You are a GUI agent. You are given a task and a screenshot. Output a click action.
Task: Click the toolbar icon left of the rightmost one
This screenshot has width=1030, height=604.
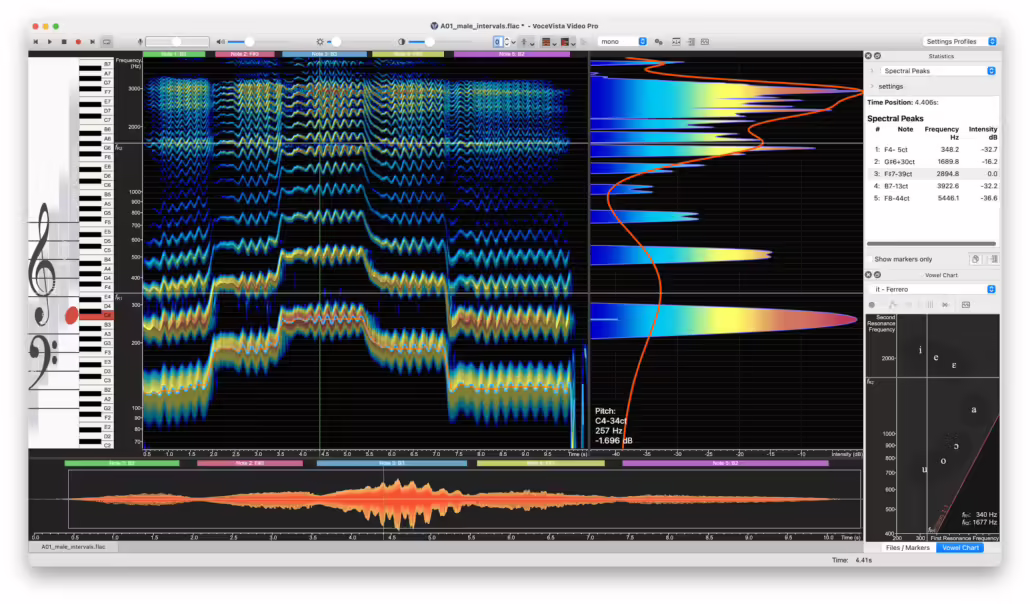[x=691, y=41]
